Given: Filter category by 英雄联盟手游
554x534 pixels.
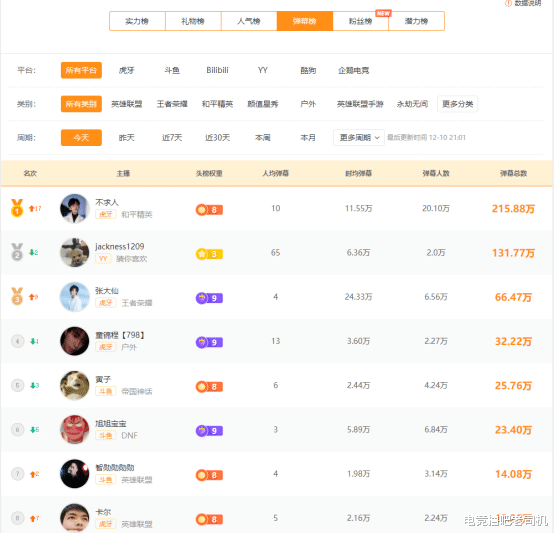Looking at the screenshot, I should click(360, 104).
